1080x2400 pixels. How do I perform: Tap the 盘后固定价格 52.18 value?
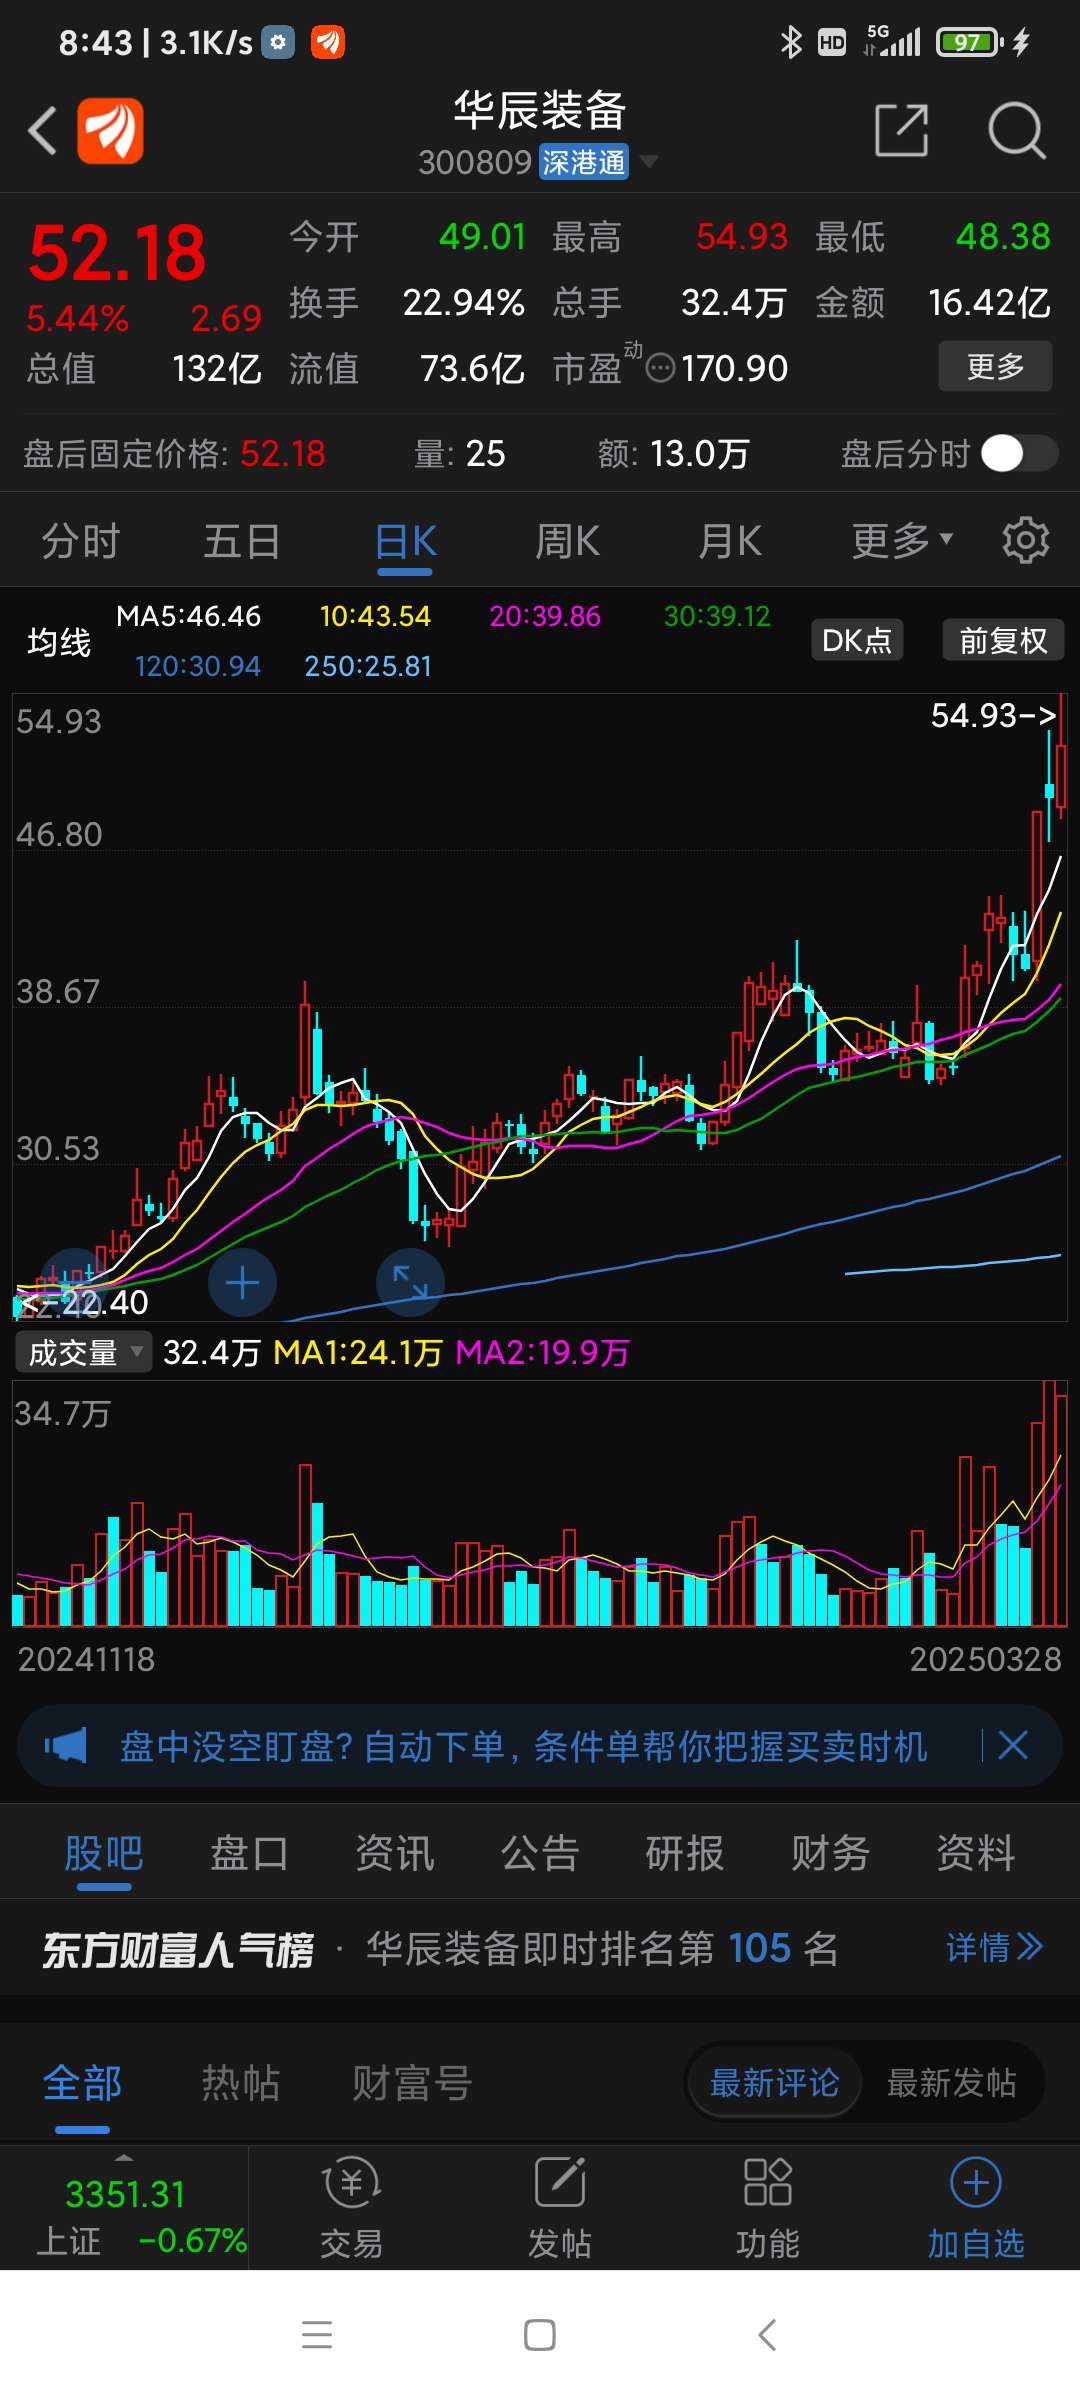[283, 453]
